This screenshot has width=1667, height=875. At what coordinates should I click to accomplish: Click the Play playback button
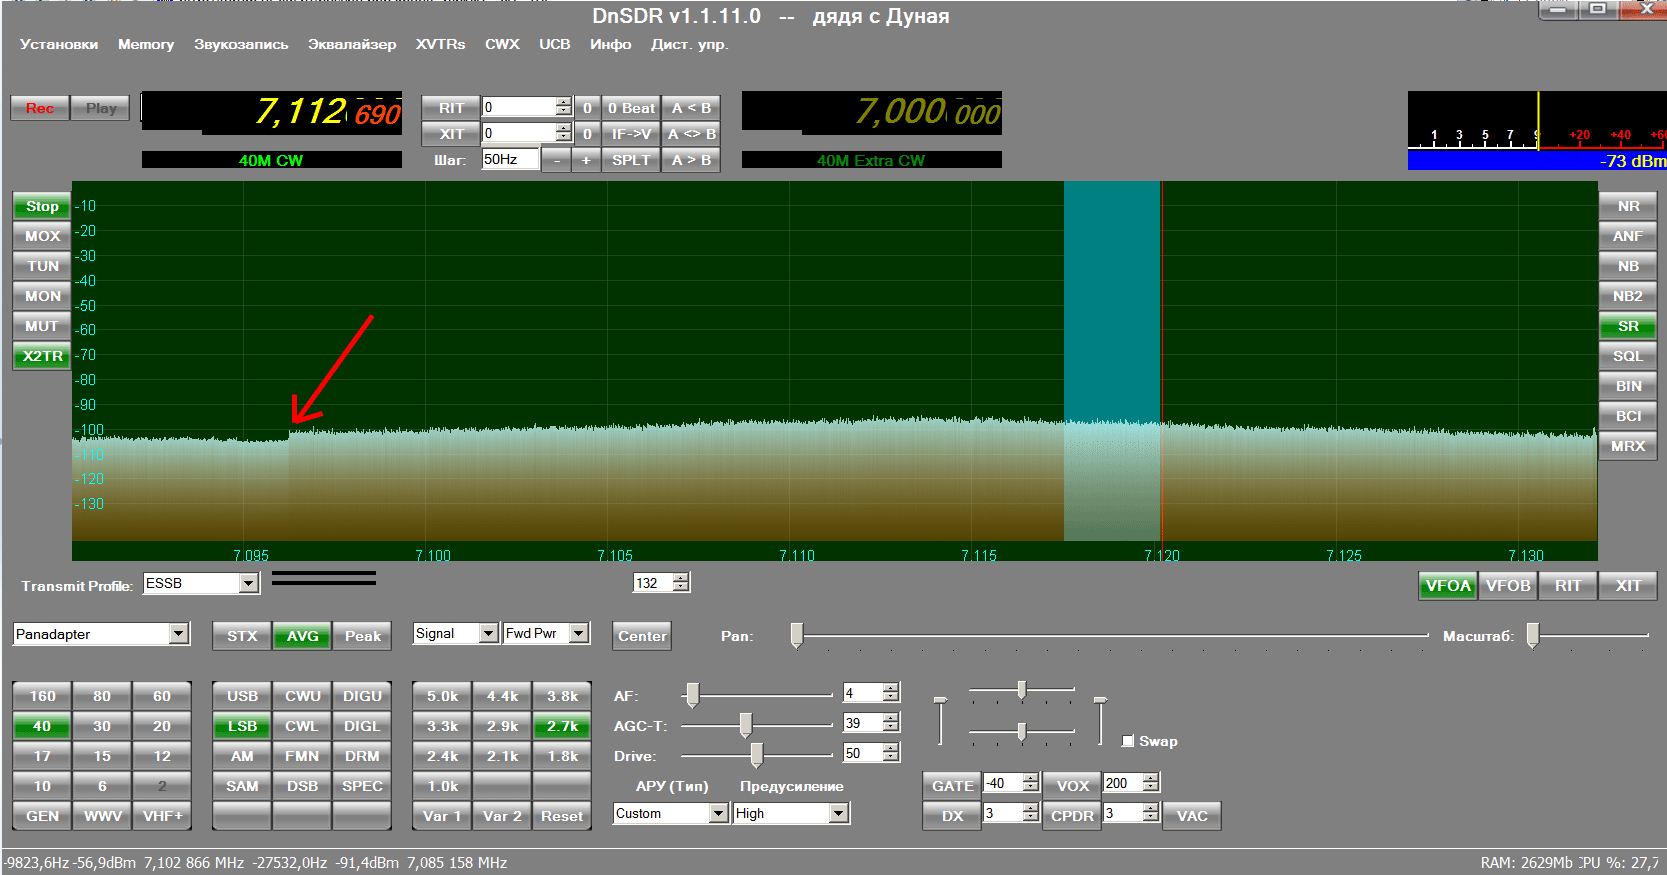pos(100,108)
